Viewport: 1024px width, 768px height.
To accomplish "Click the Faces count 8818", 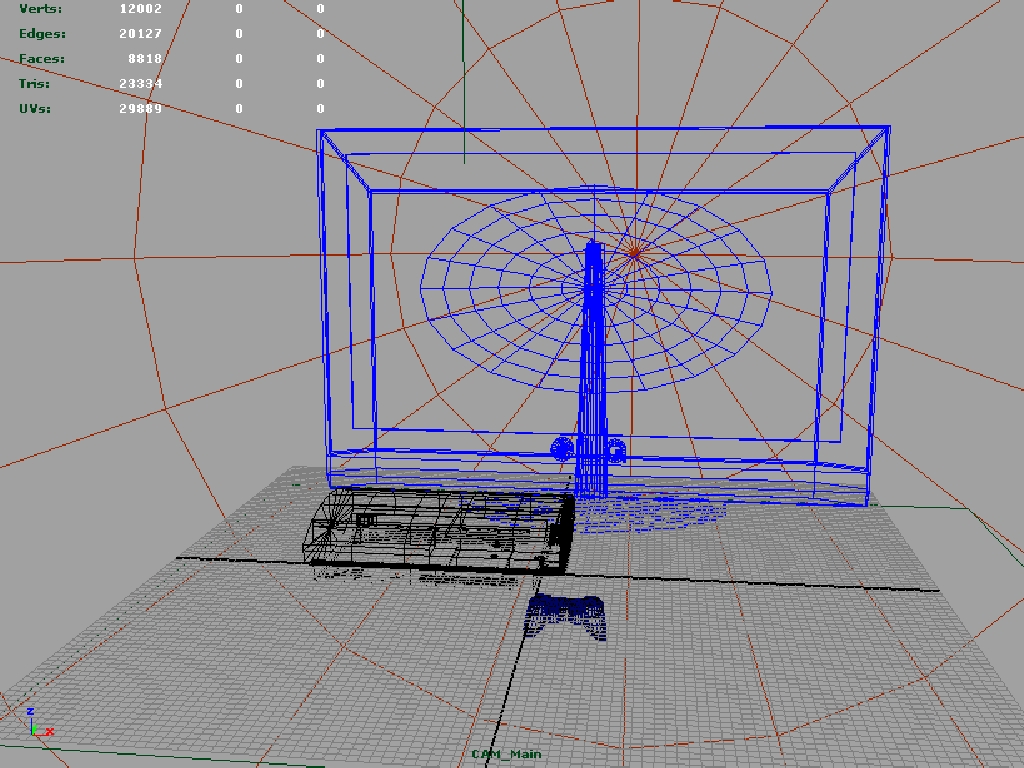I will pyautogui.click(x=145, y=59).
